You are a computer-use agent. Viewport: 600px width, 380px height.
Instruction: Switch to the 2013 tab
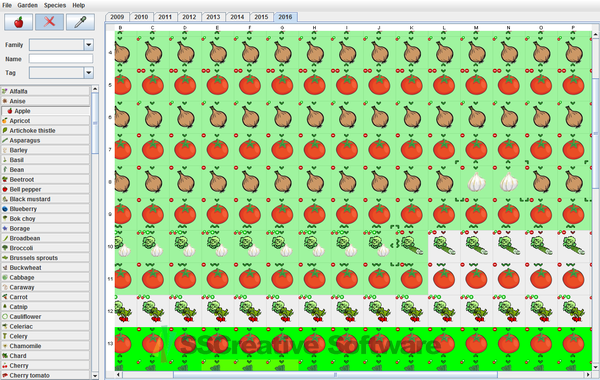tap(213, 17)
